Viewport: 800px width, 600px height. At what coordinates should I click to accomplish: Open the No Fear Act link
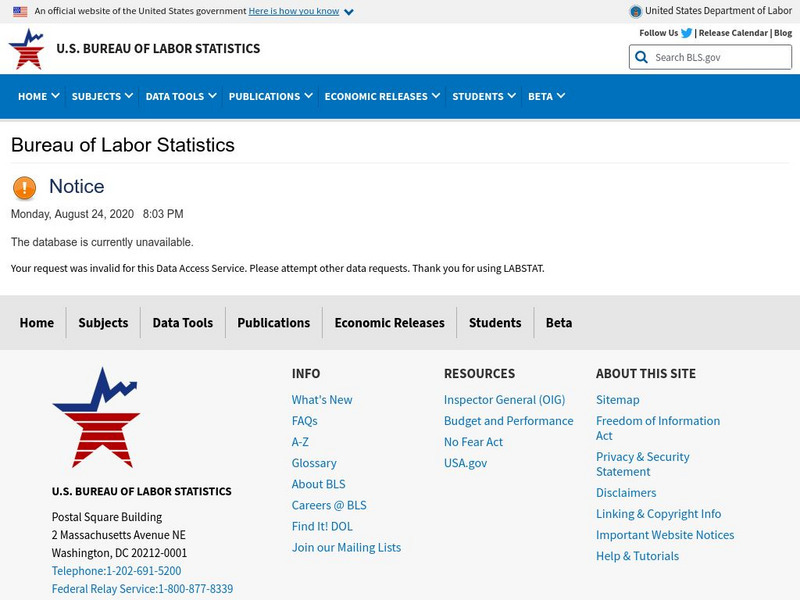(x=473, y=442)
